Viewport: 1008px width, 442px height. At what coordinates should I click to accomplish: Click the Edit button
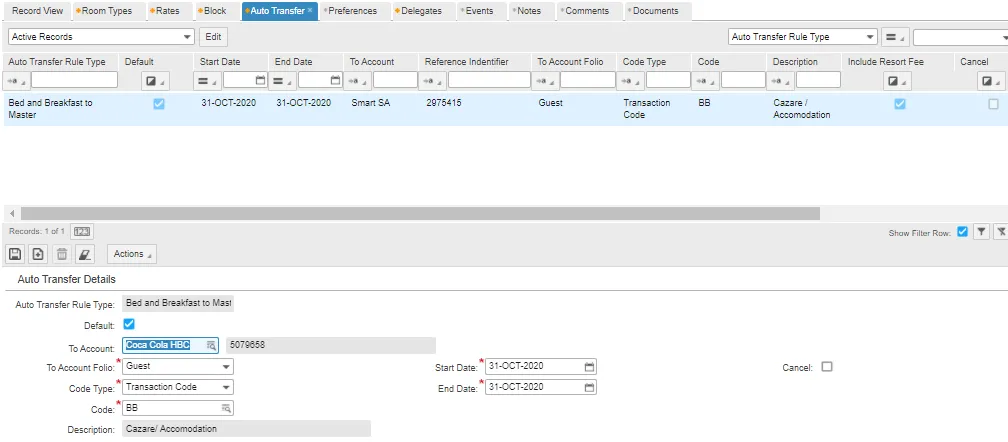[213, 37]
